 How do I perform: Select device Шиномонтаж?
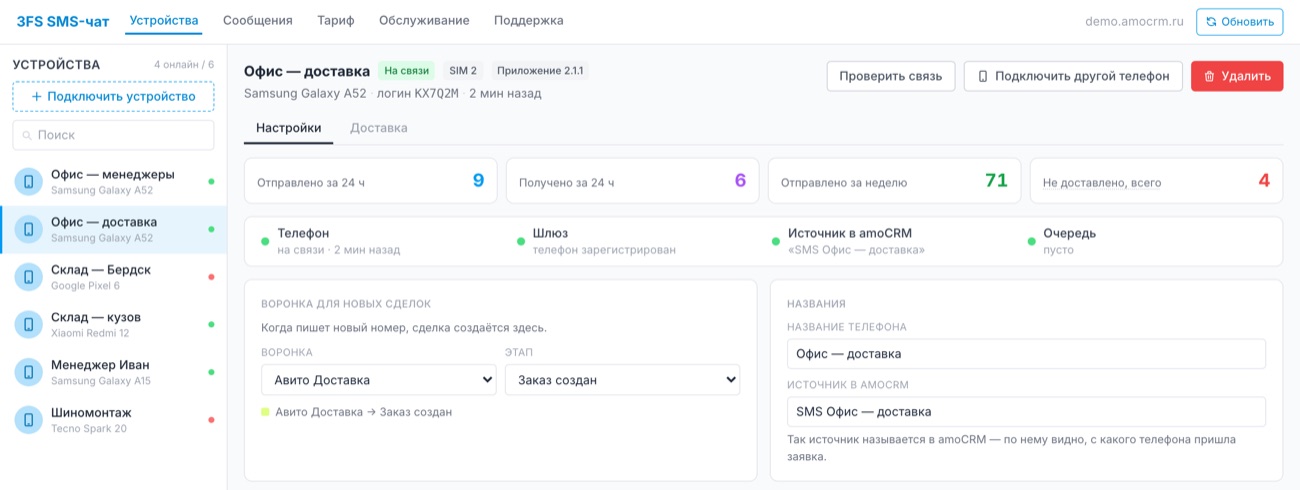114,420
